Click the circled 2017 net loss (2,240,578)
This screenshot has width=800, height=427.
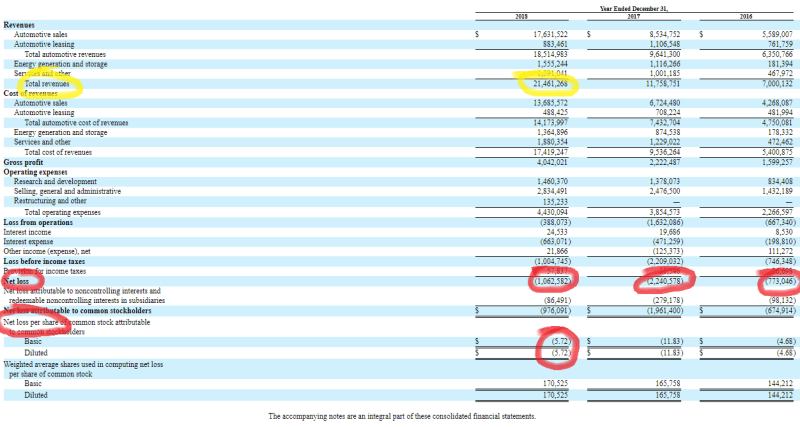pyautogui.click(x=660, y=282)
